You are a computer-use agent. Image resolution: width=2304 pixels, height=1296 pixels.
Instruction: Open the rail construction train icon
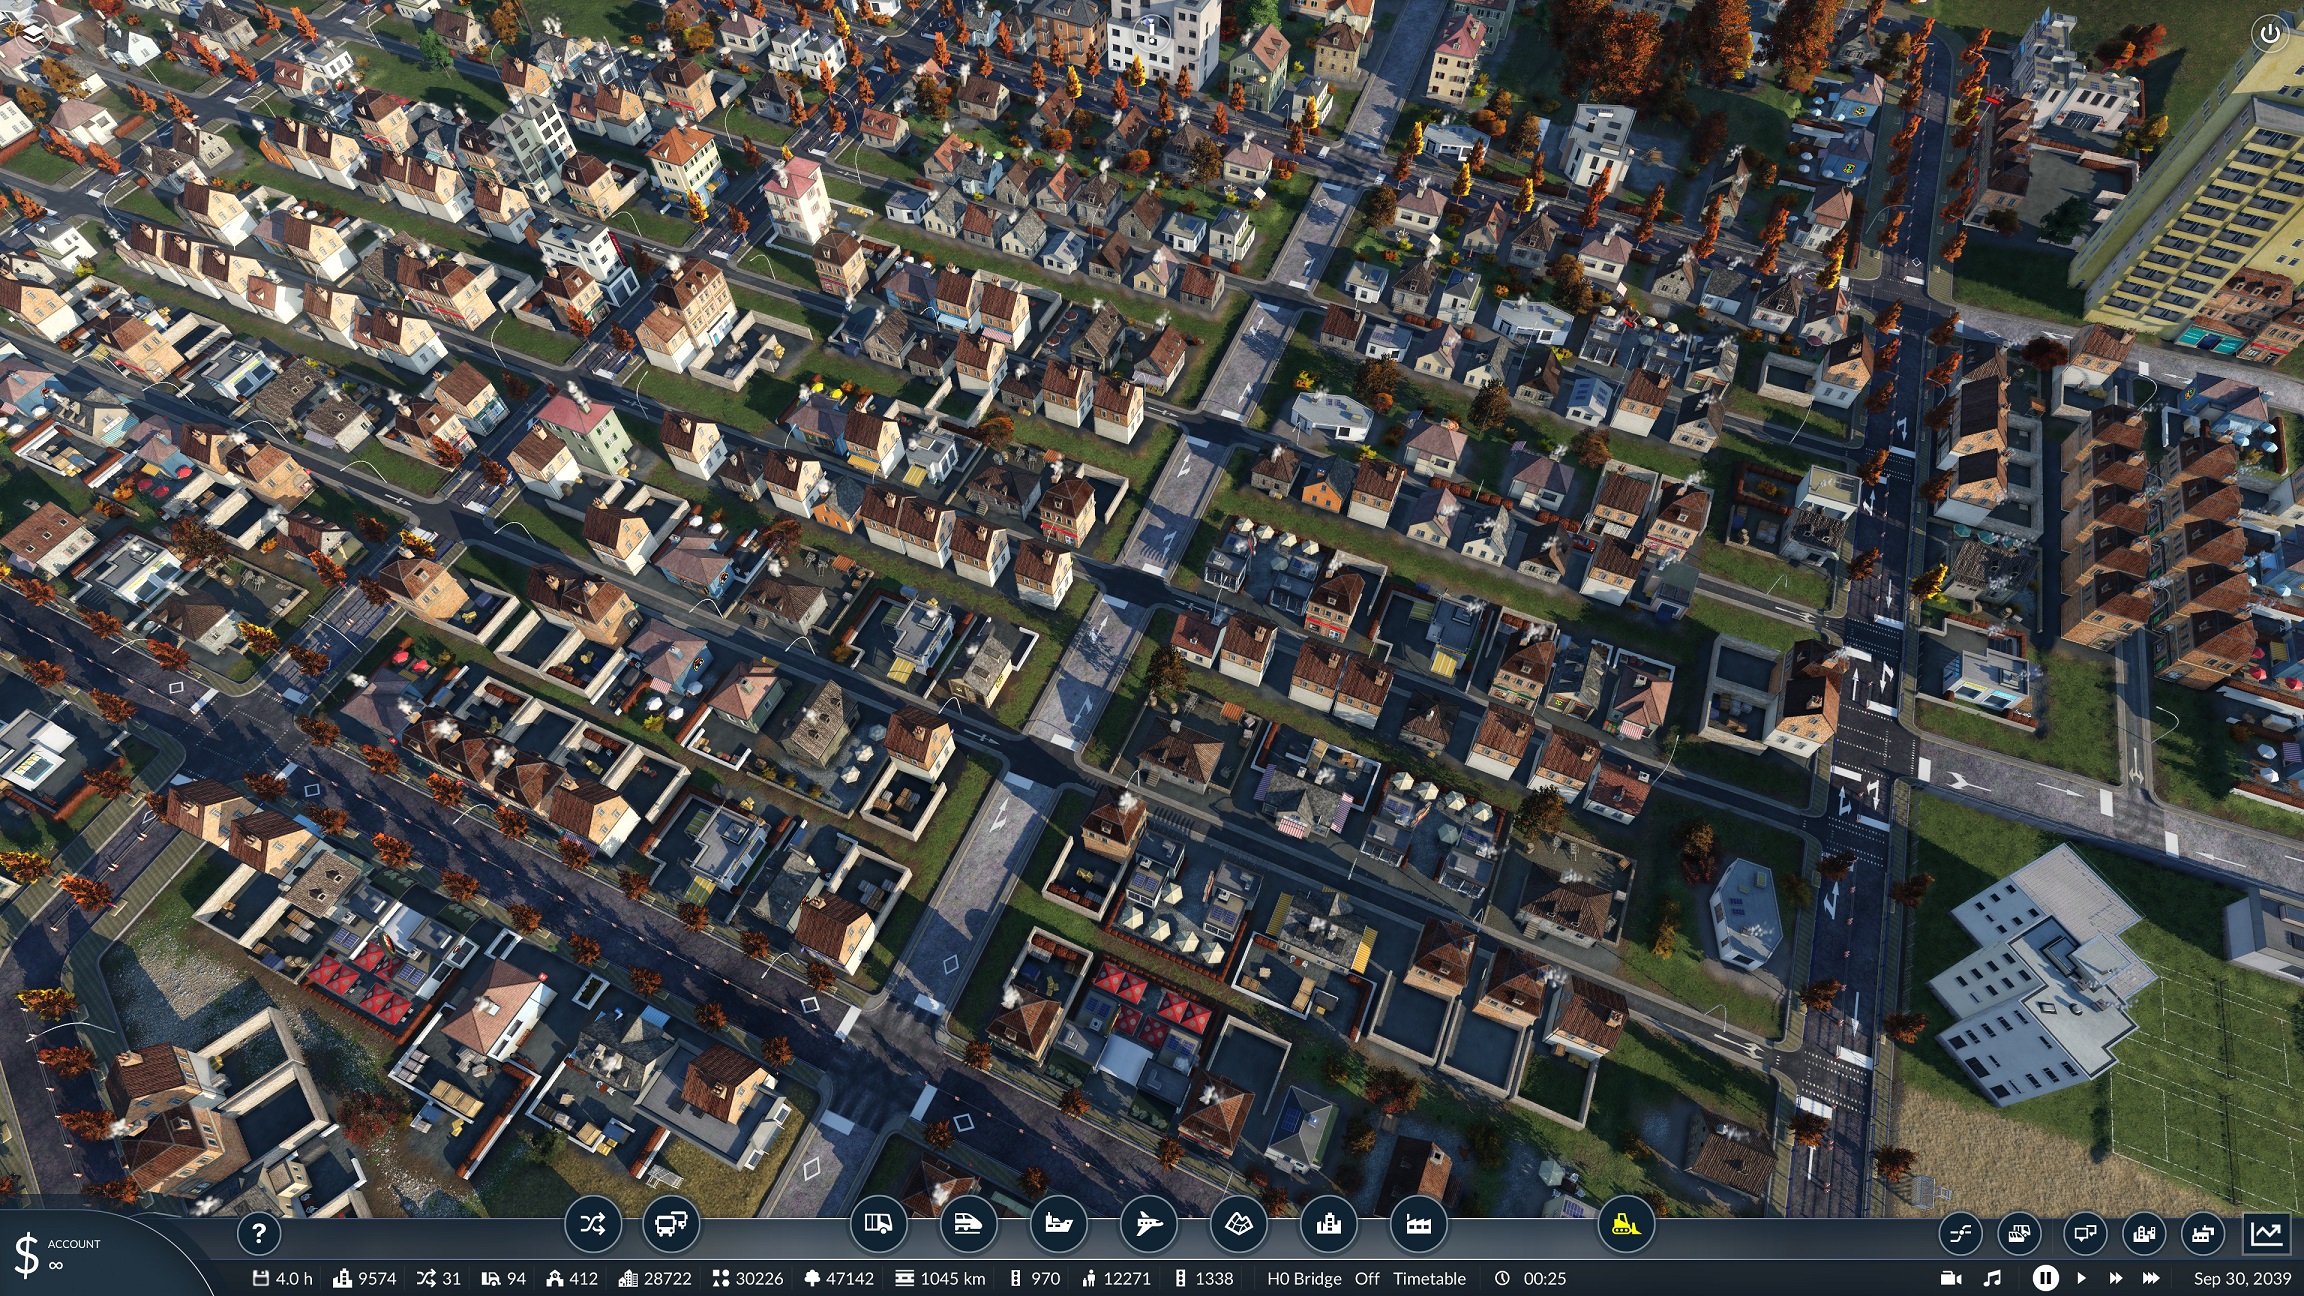pyautogui.click(x=968, y=1224)
